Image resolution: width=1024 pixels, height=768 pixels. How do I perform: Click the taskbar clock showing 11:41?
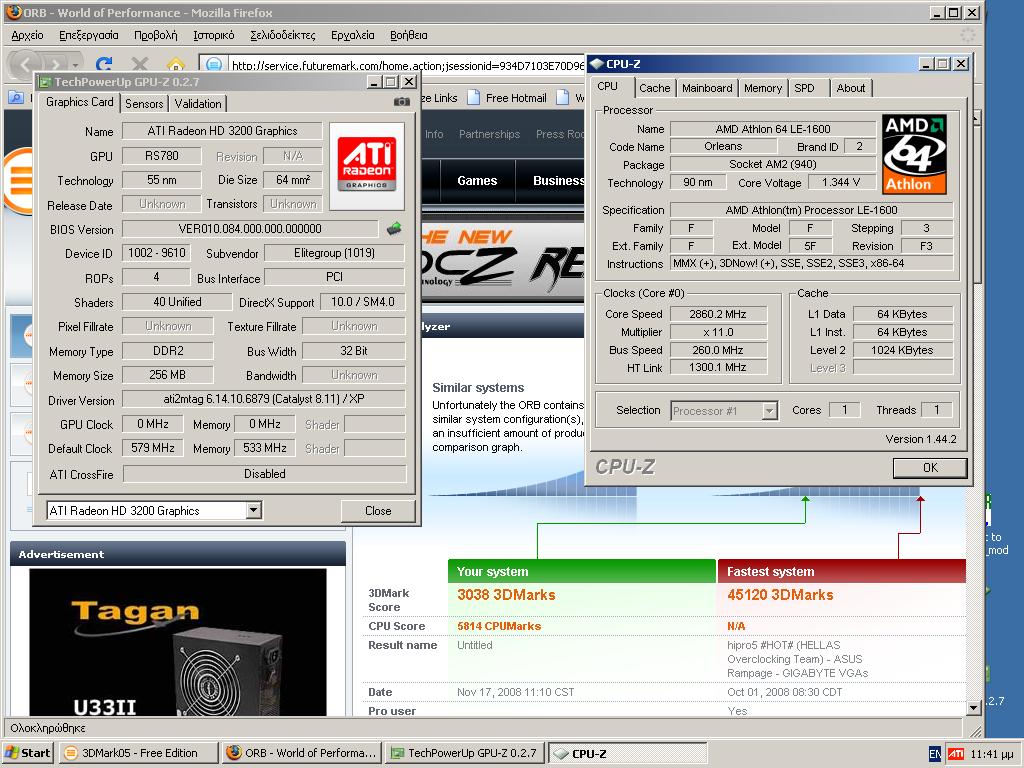click(991, 754)
